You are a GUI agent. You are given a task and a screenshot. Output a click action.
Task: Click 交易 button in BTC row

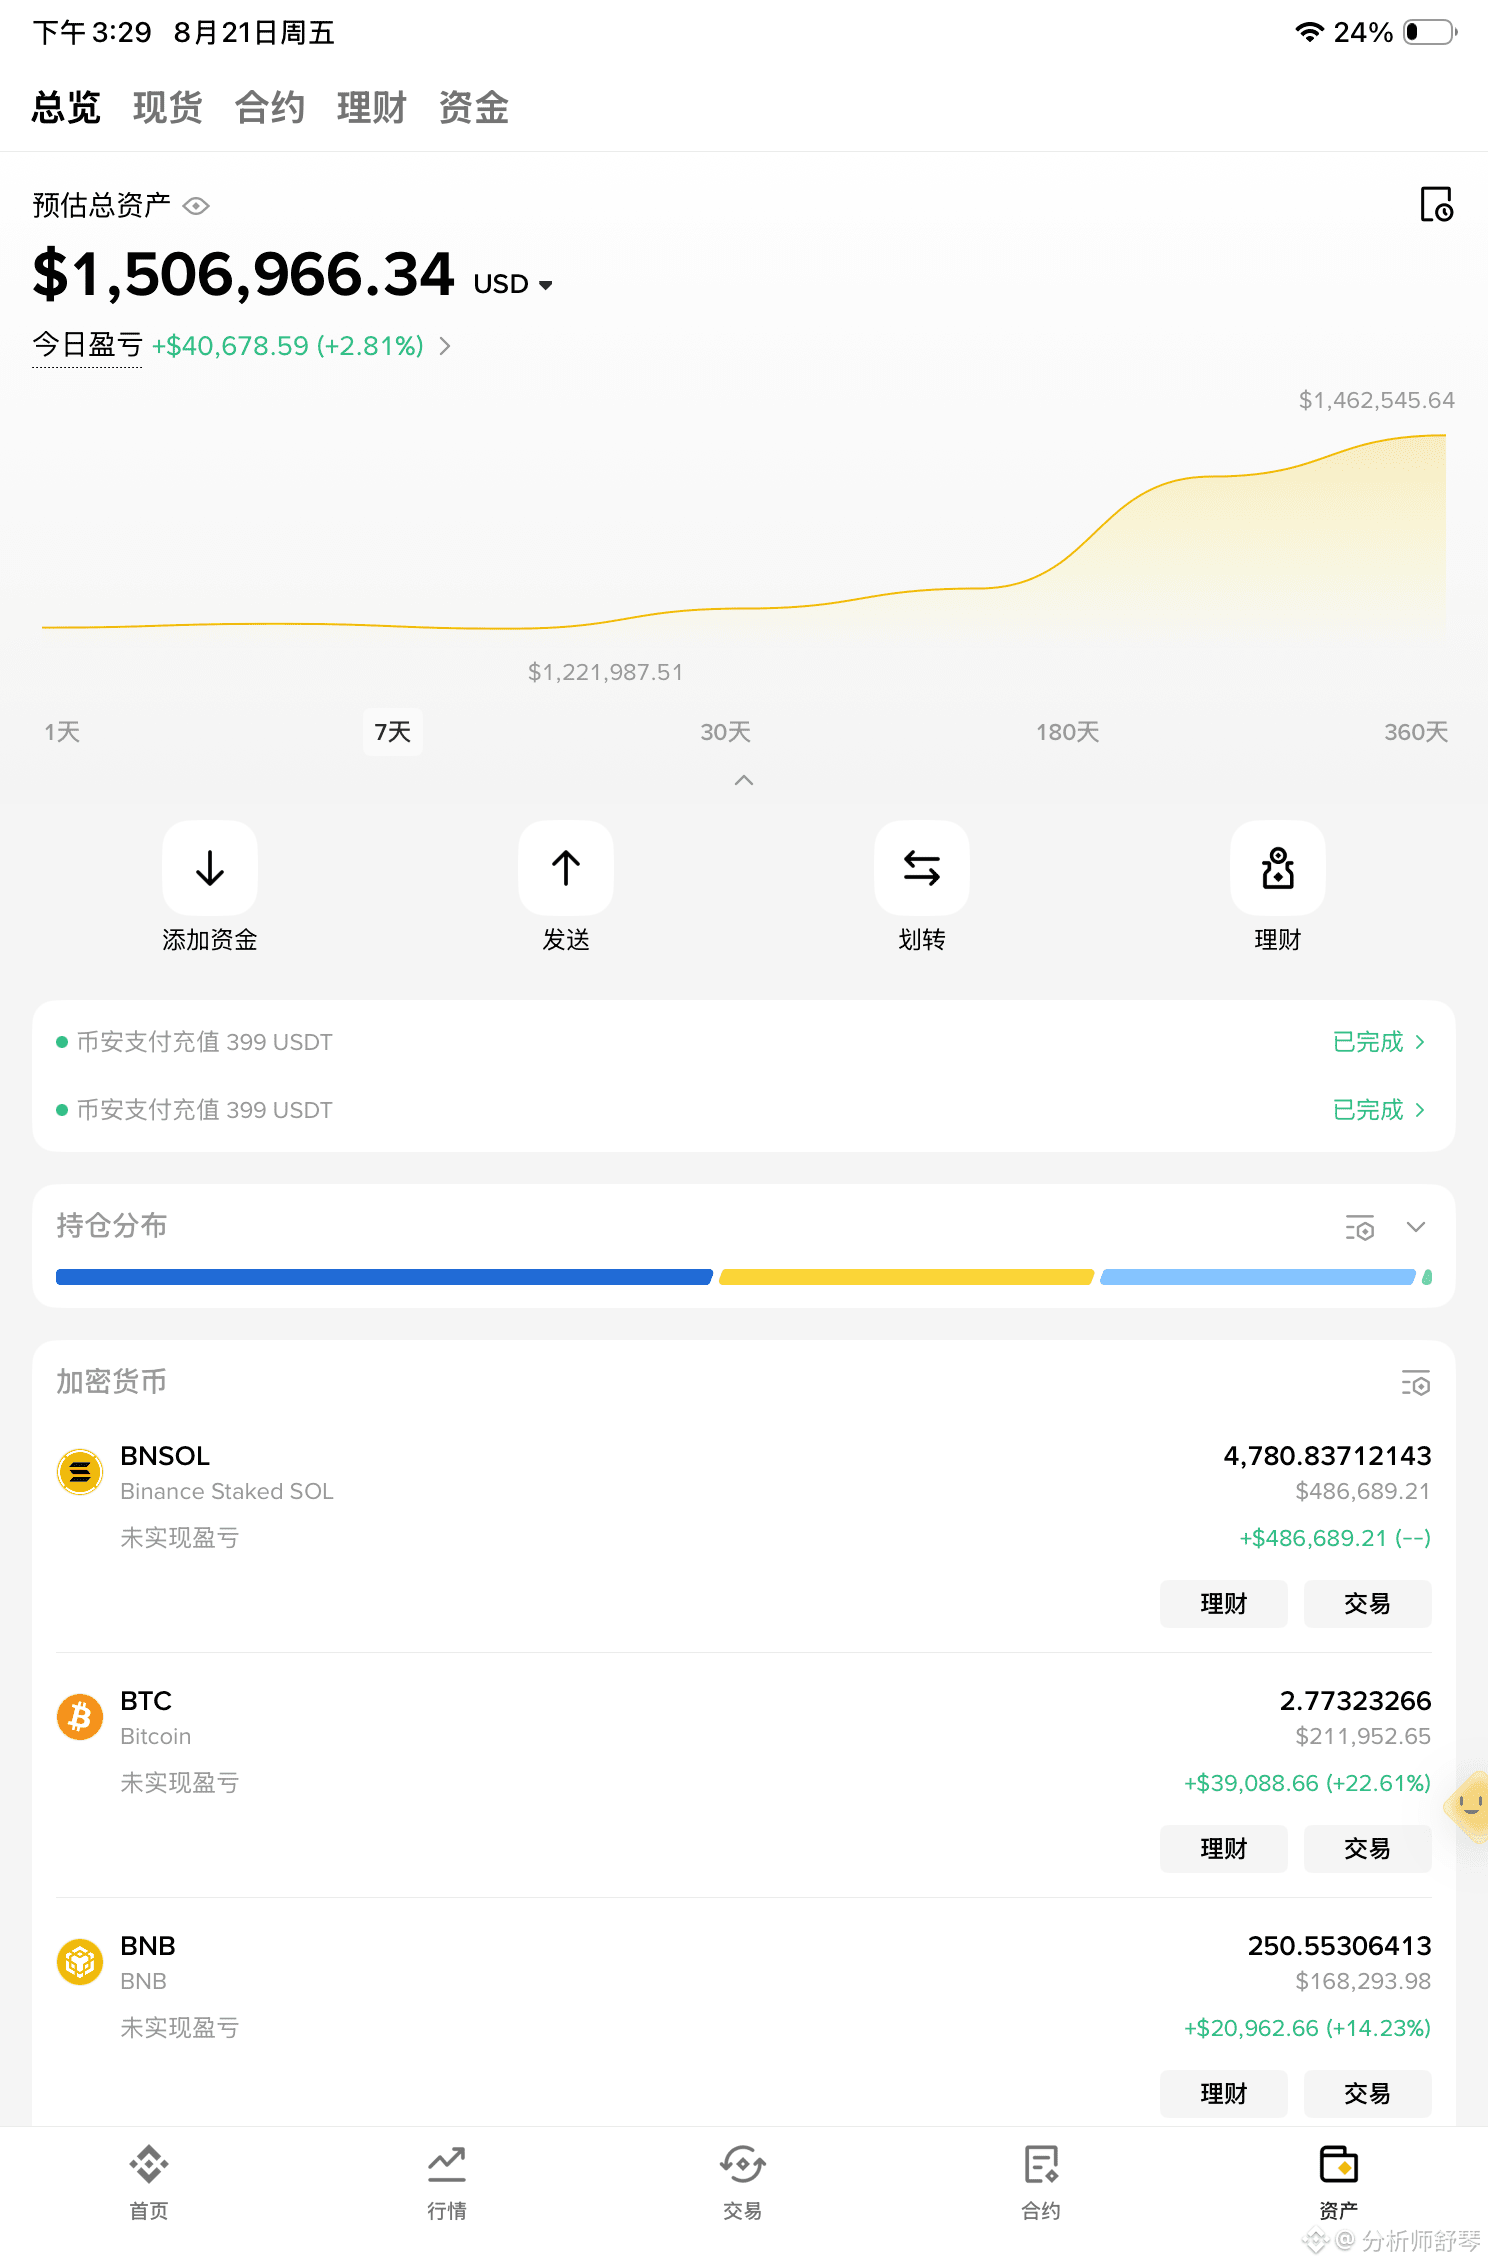(1368, 1849)
